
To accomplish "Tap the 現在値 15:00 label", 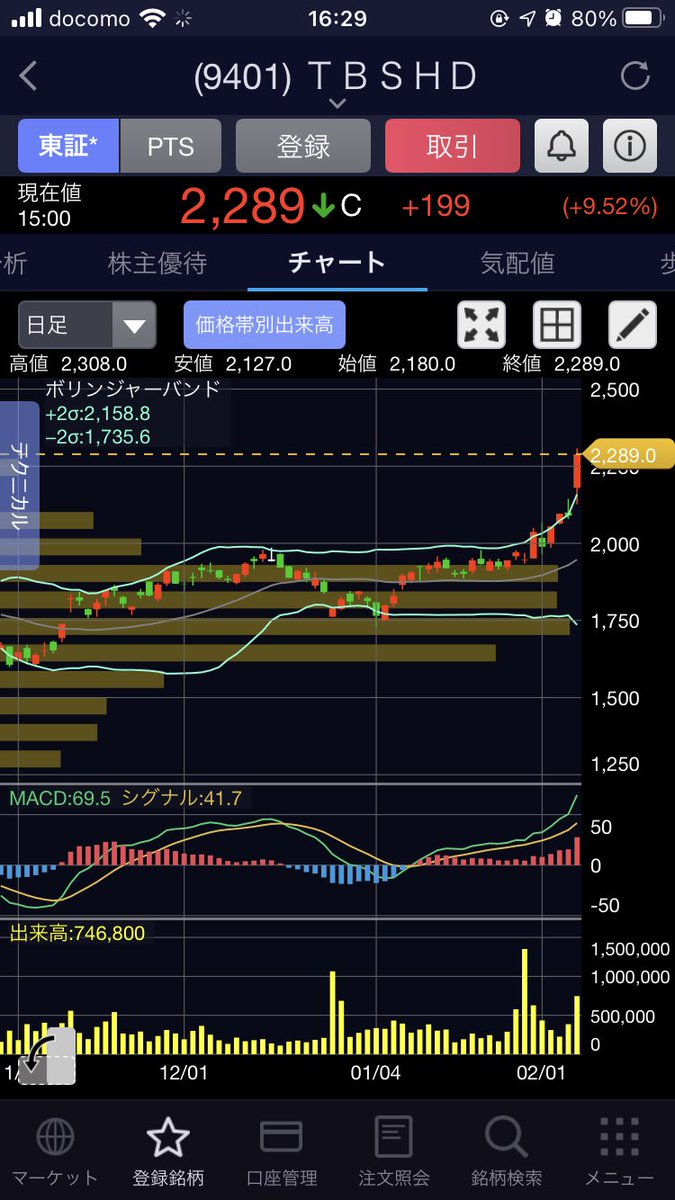I will tap(49, 205).
